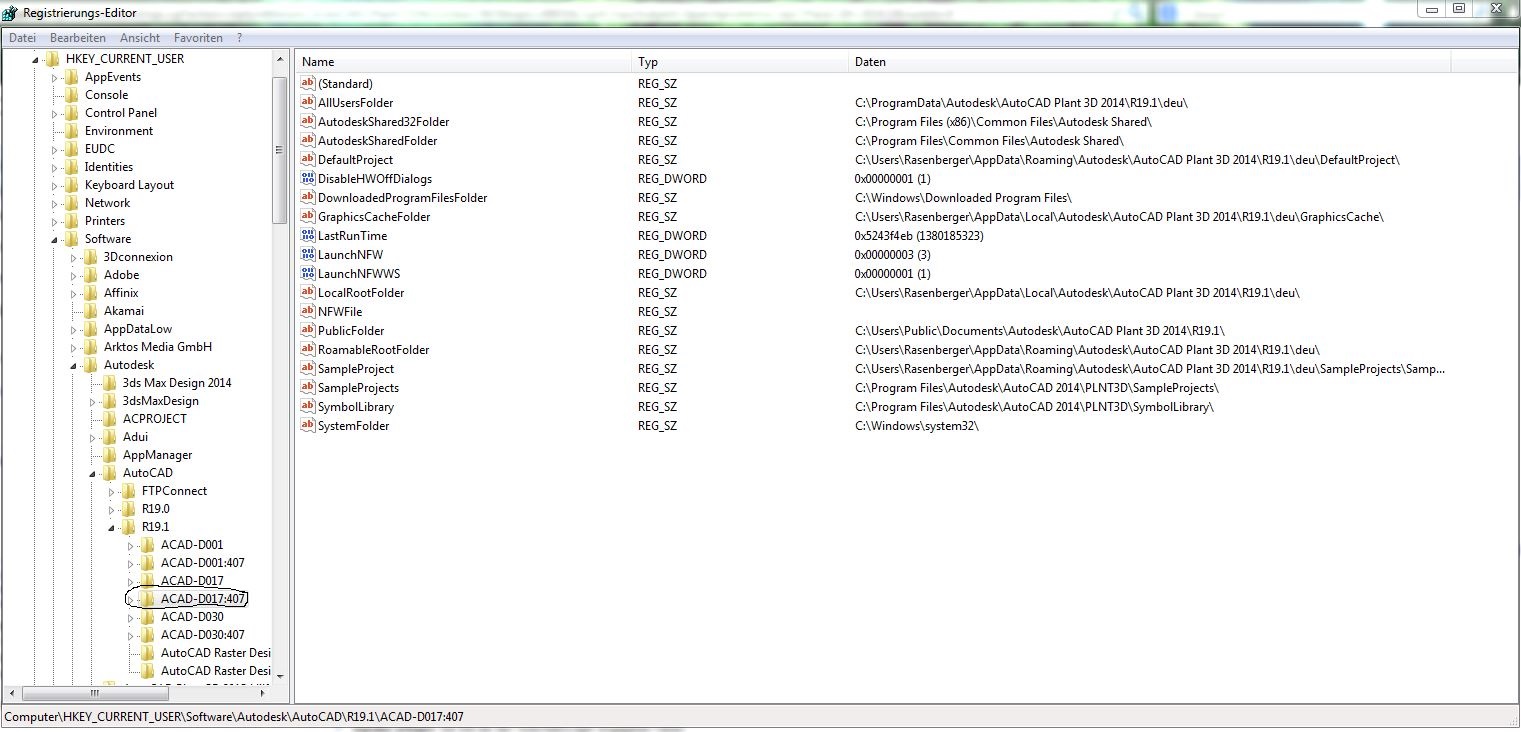Open the Favoriten menu
This screenshot has width=1521, height=732.
tap(198, 38)
